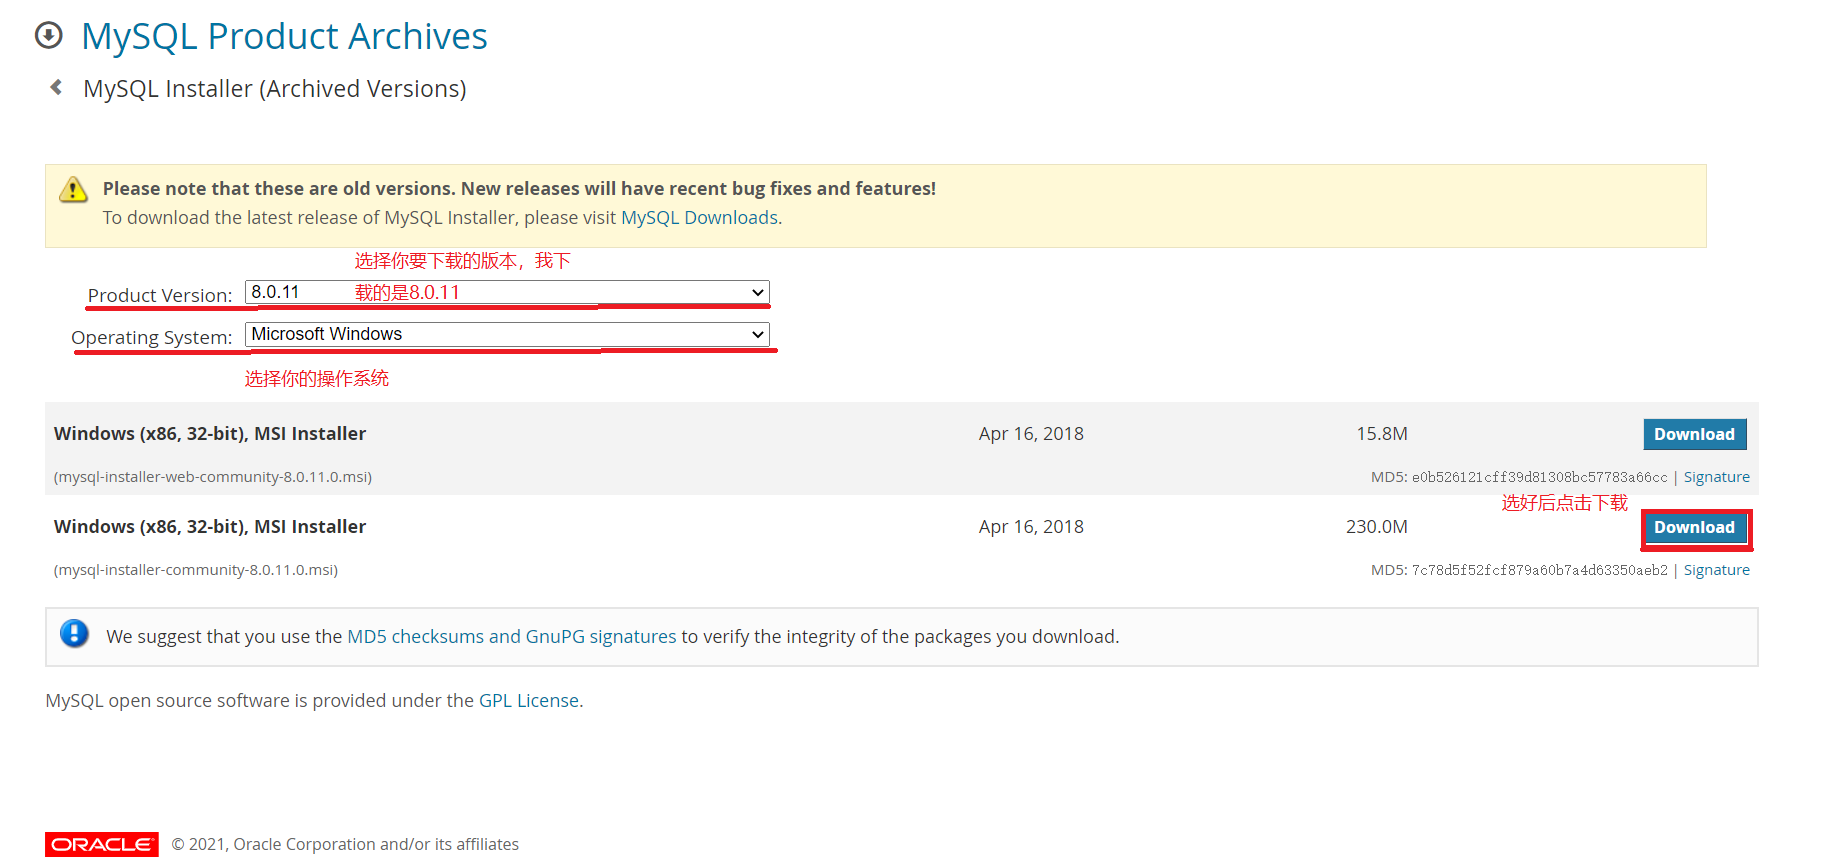Open the Operating System dropdown
This screenshot has width=1845, height=858.
[507, 334]
